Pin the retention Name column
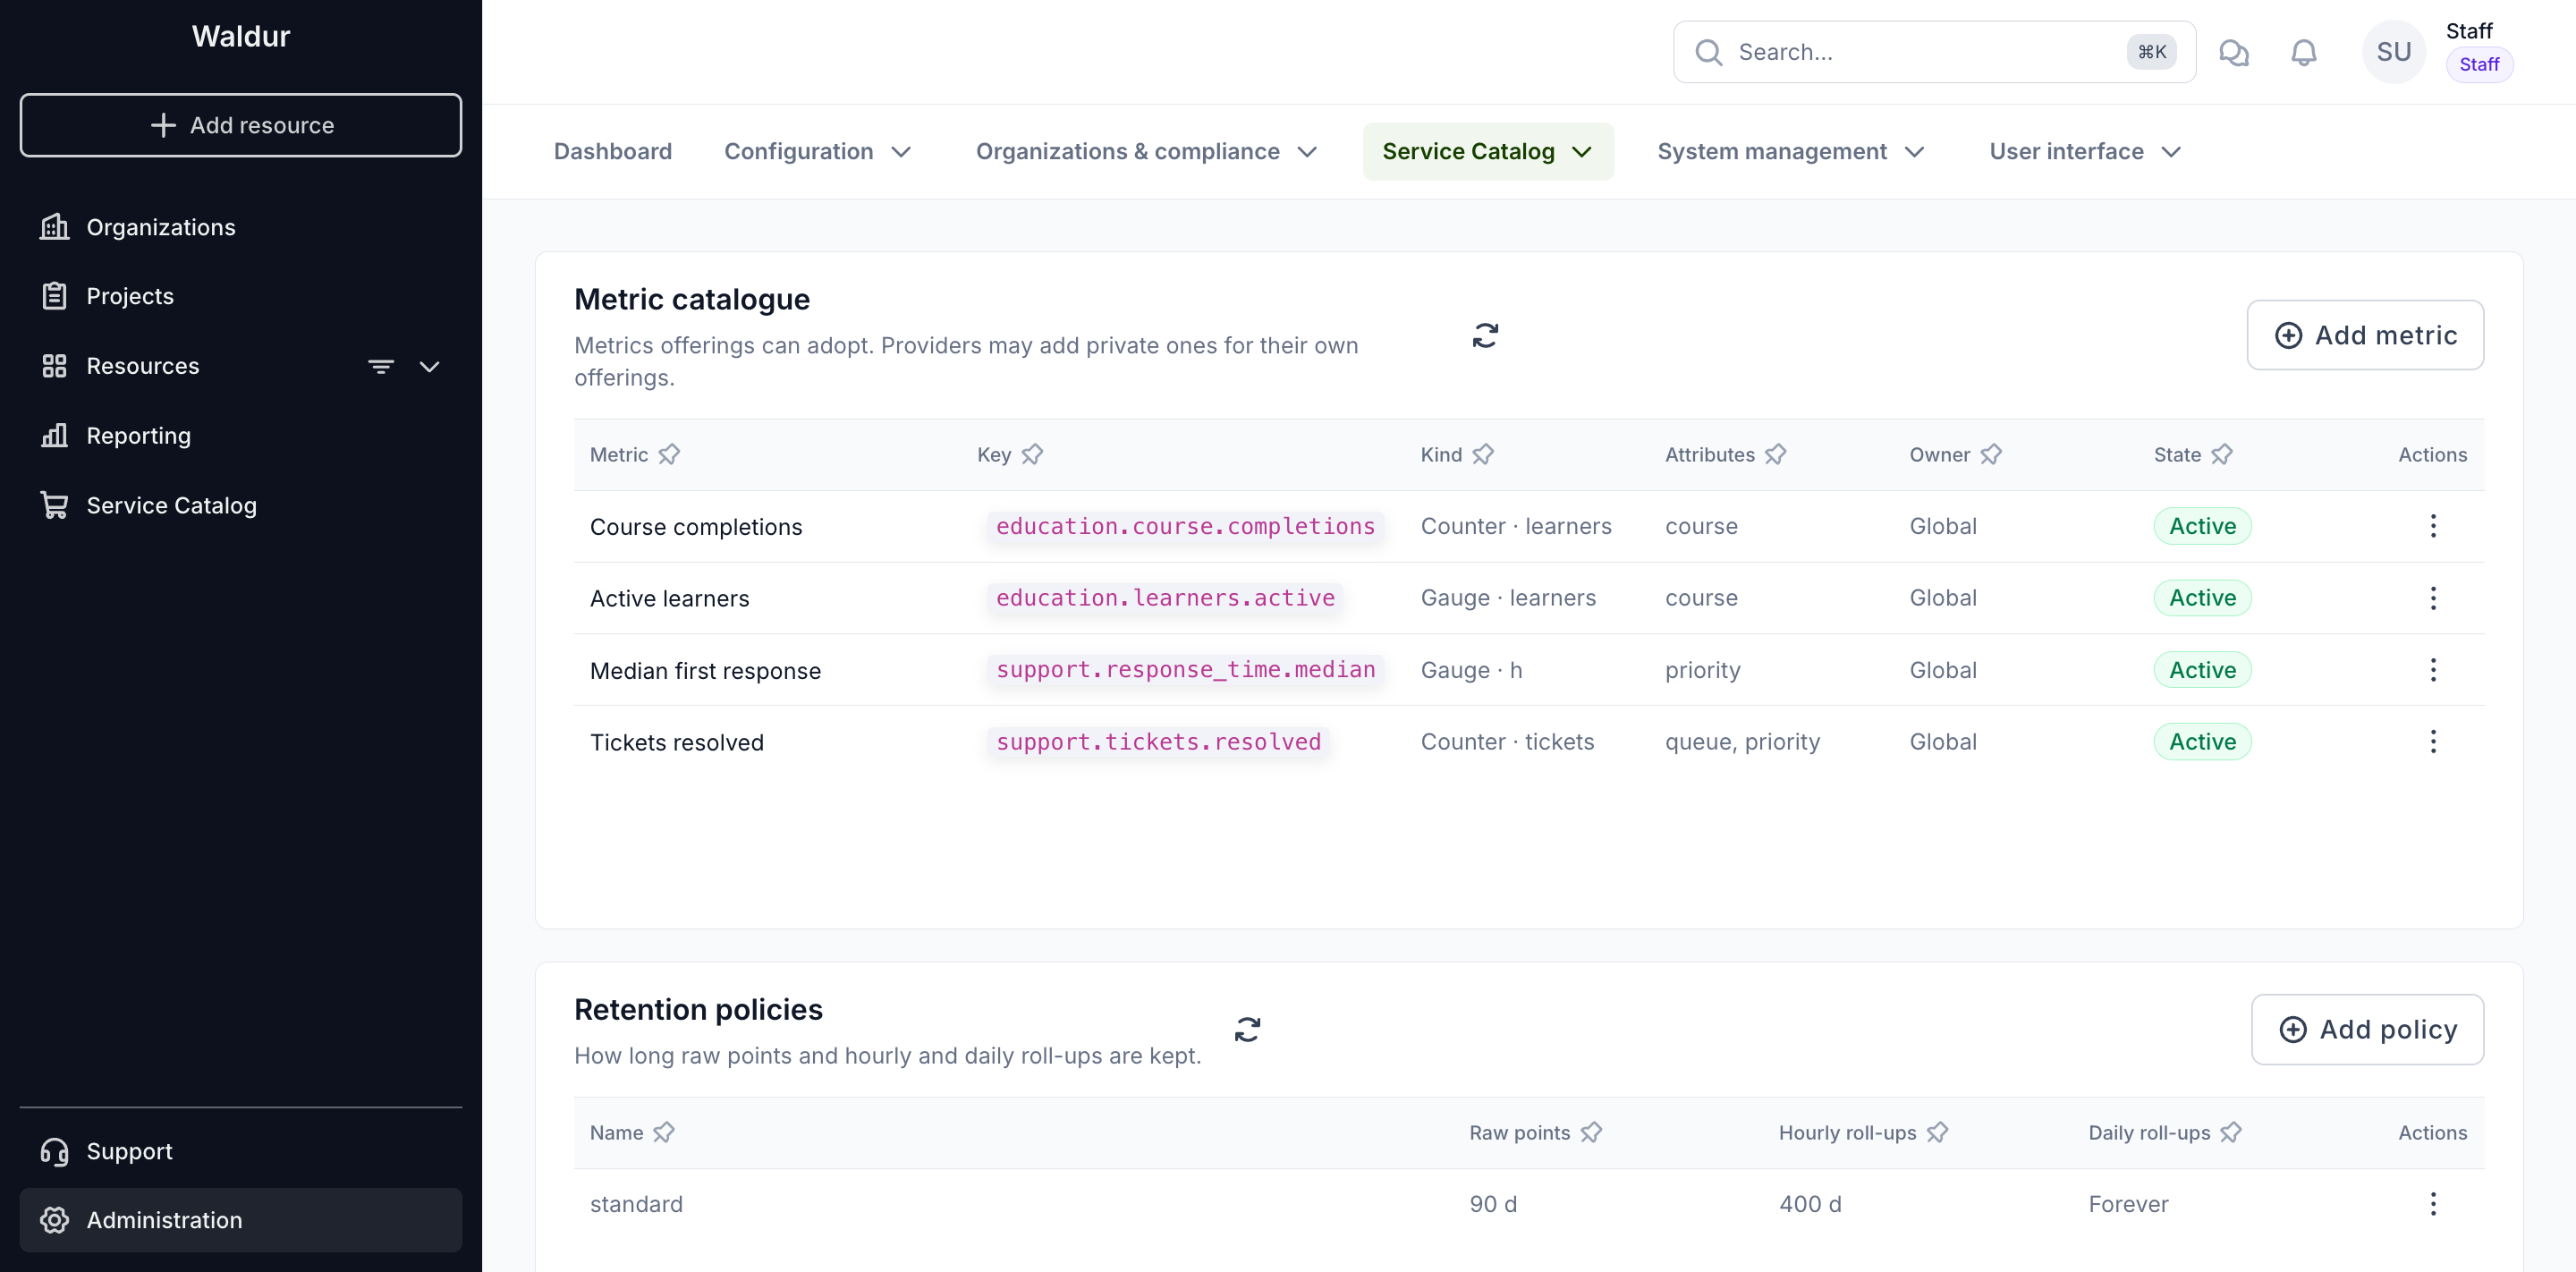This screenshot has width=2576, height=1272. pos(664,1133)
